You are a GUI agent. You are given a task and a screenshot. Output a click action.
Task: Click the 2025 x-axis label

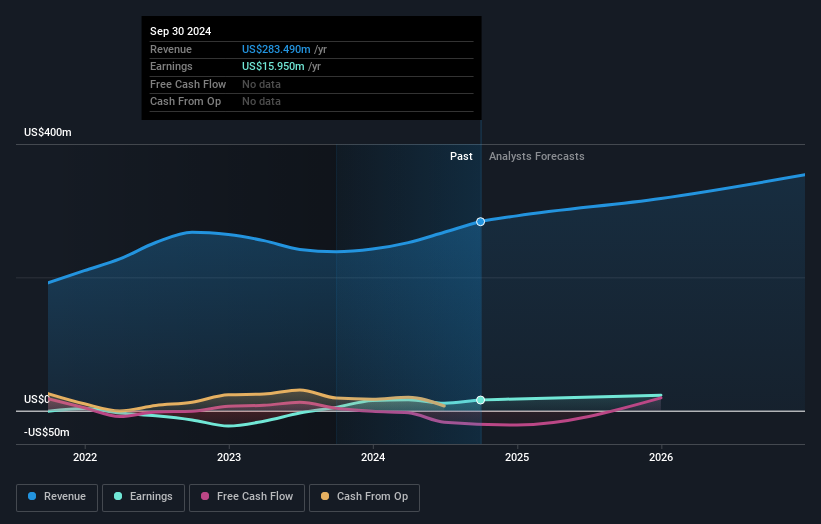[517, 458]
